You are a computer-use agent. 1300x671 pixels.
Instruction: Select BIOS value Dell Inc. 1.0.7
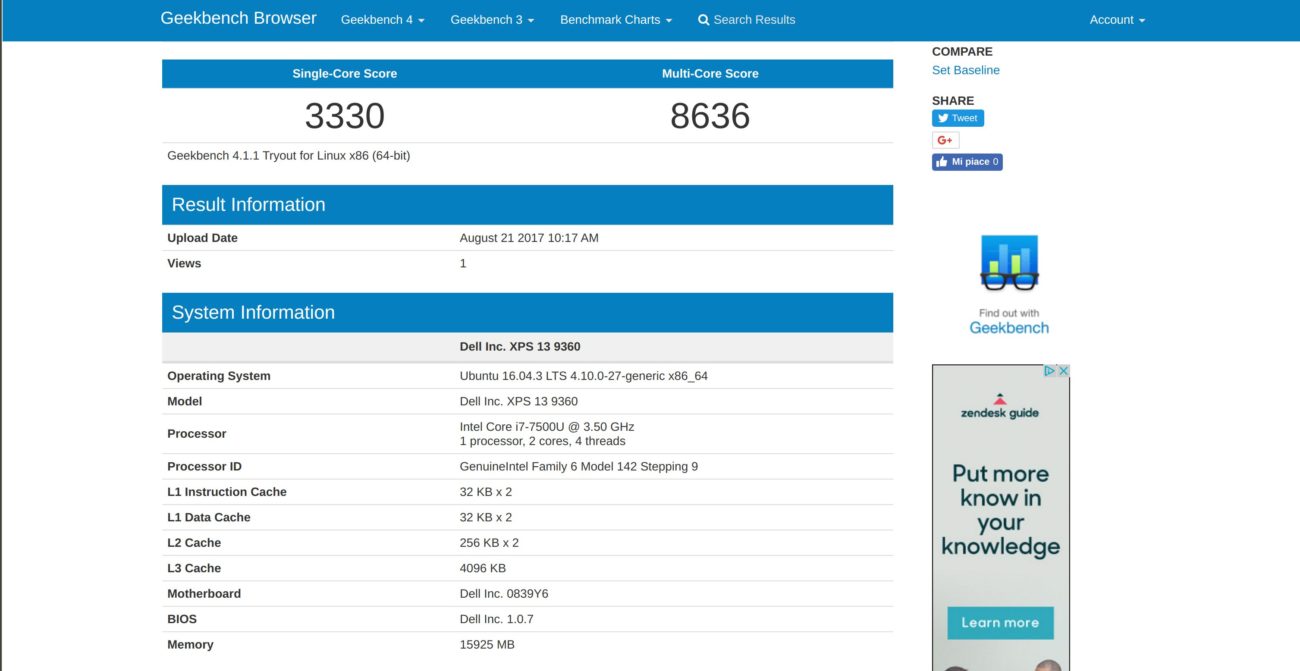pos(497,620)
